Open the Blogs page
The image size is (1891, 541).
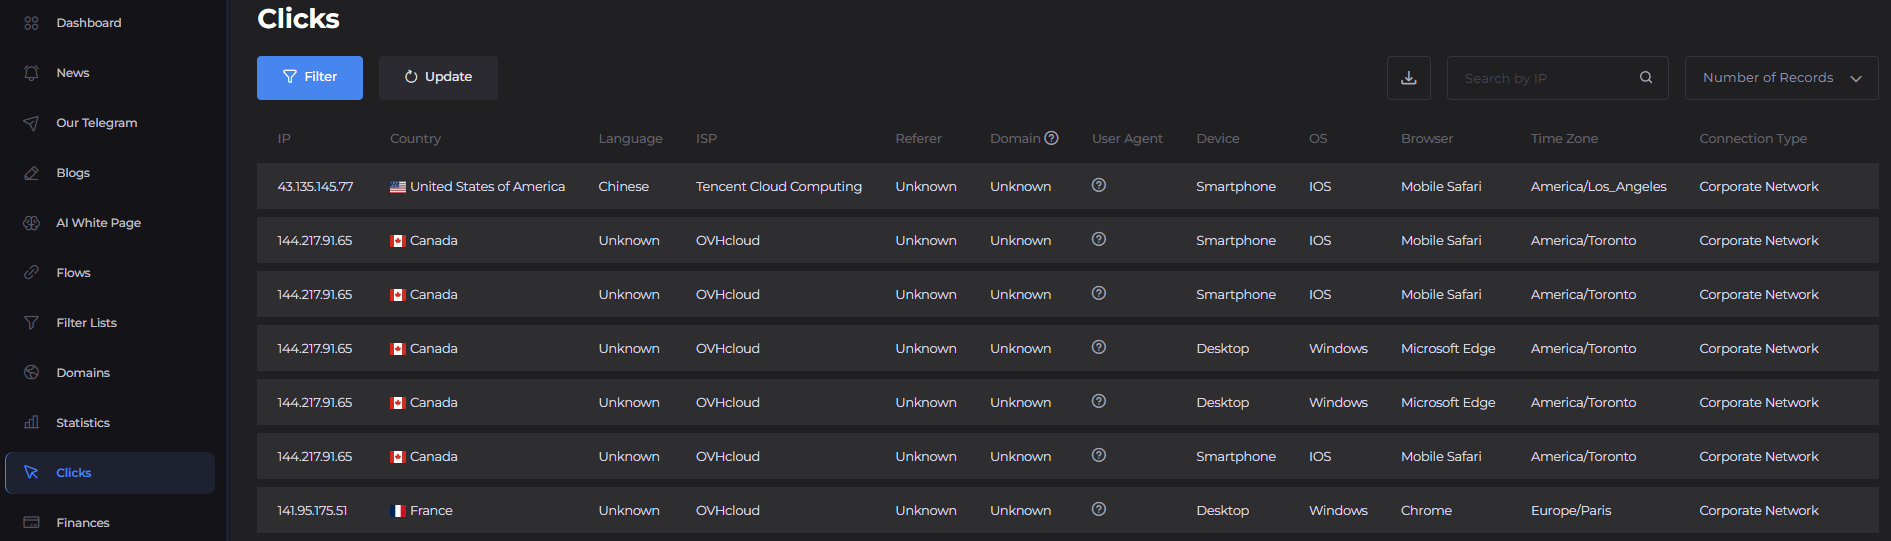pyautogui.click(x=73, y=173)
